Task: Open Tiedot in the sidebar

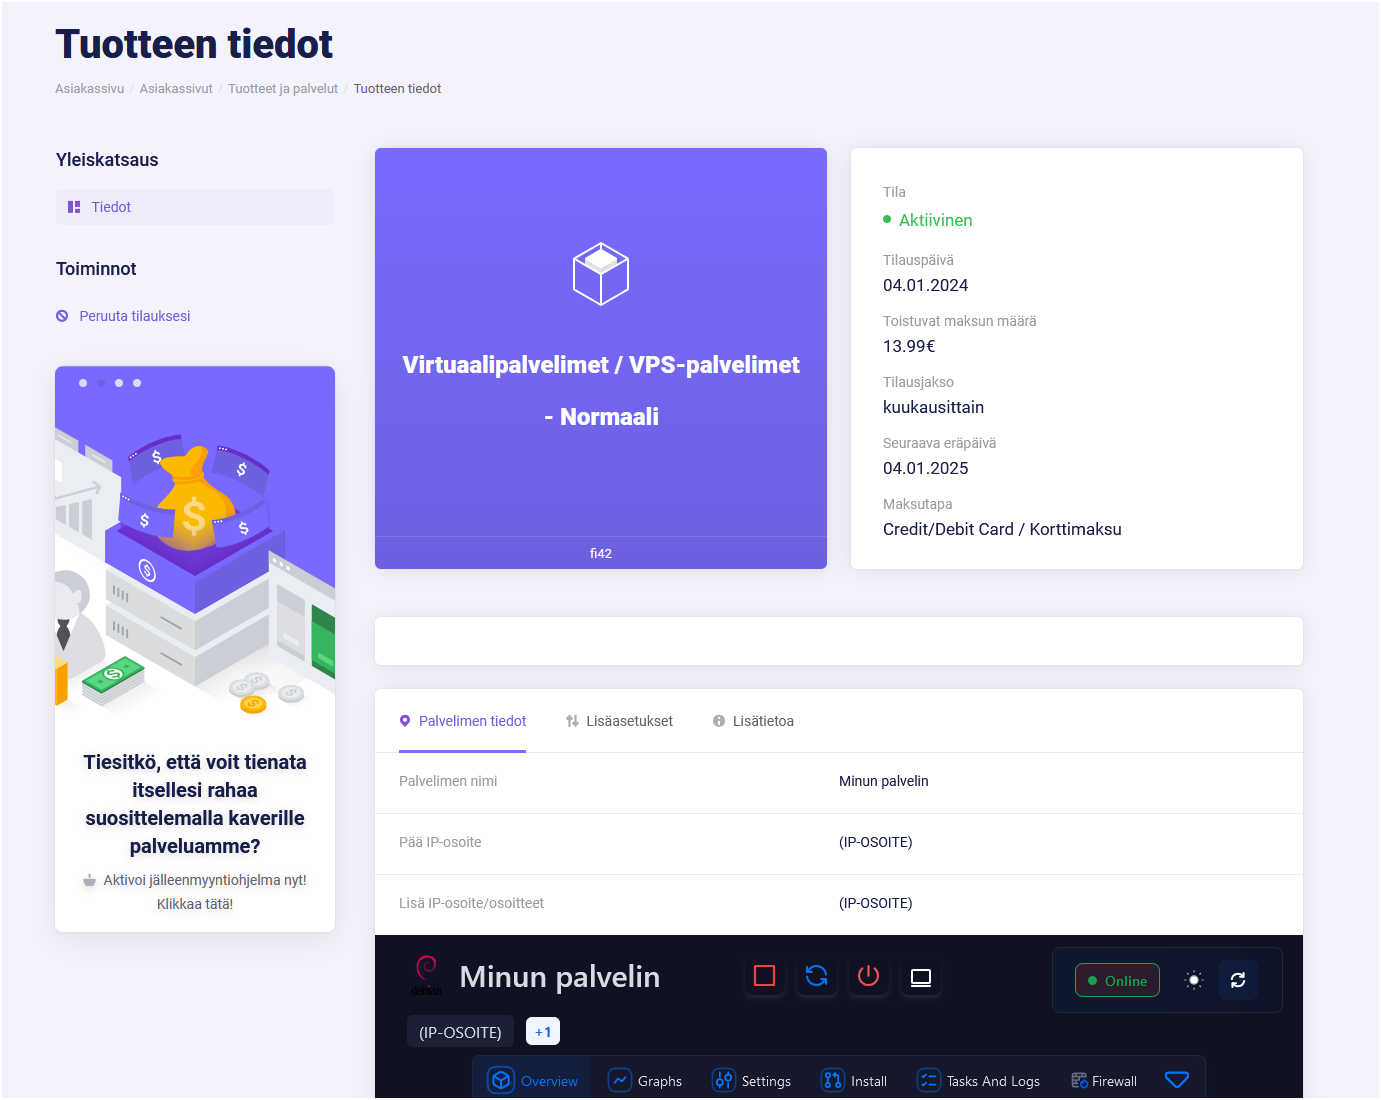Action: 111,207
